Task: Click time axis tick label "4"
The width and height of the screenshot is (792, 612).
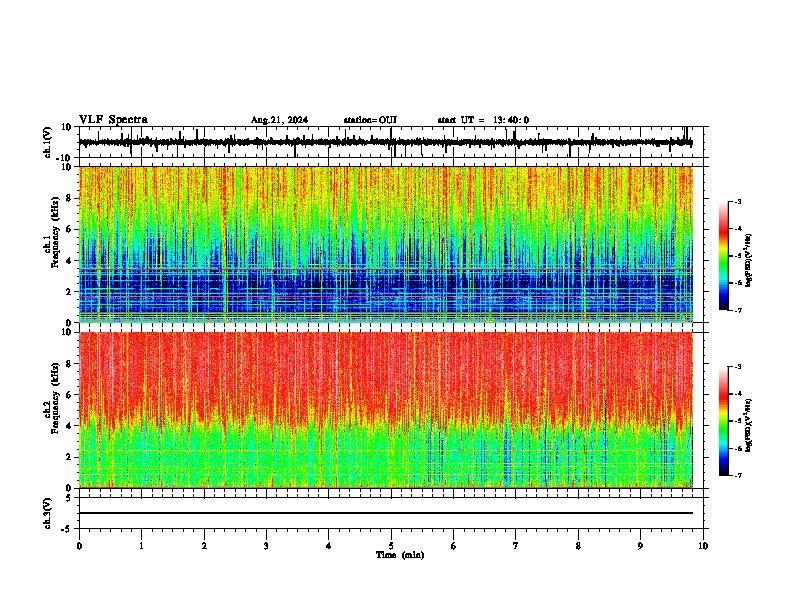Action: click(x=329, y=546)
